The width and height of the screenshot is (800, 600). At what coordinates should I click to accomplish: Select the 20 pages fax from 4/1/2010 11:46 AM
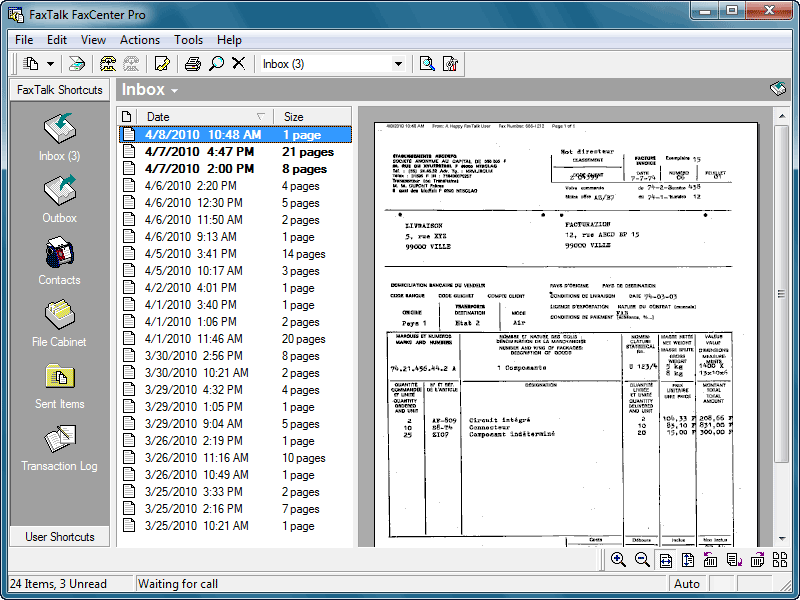pos(235,339)
